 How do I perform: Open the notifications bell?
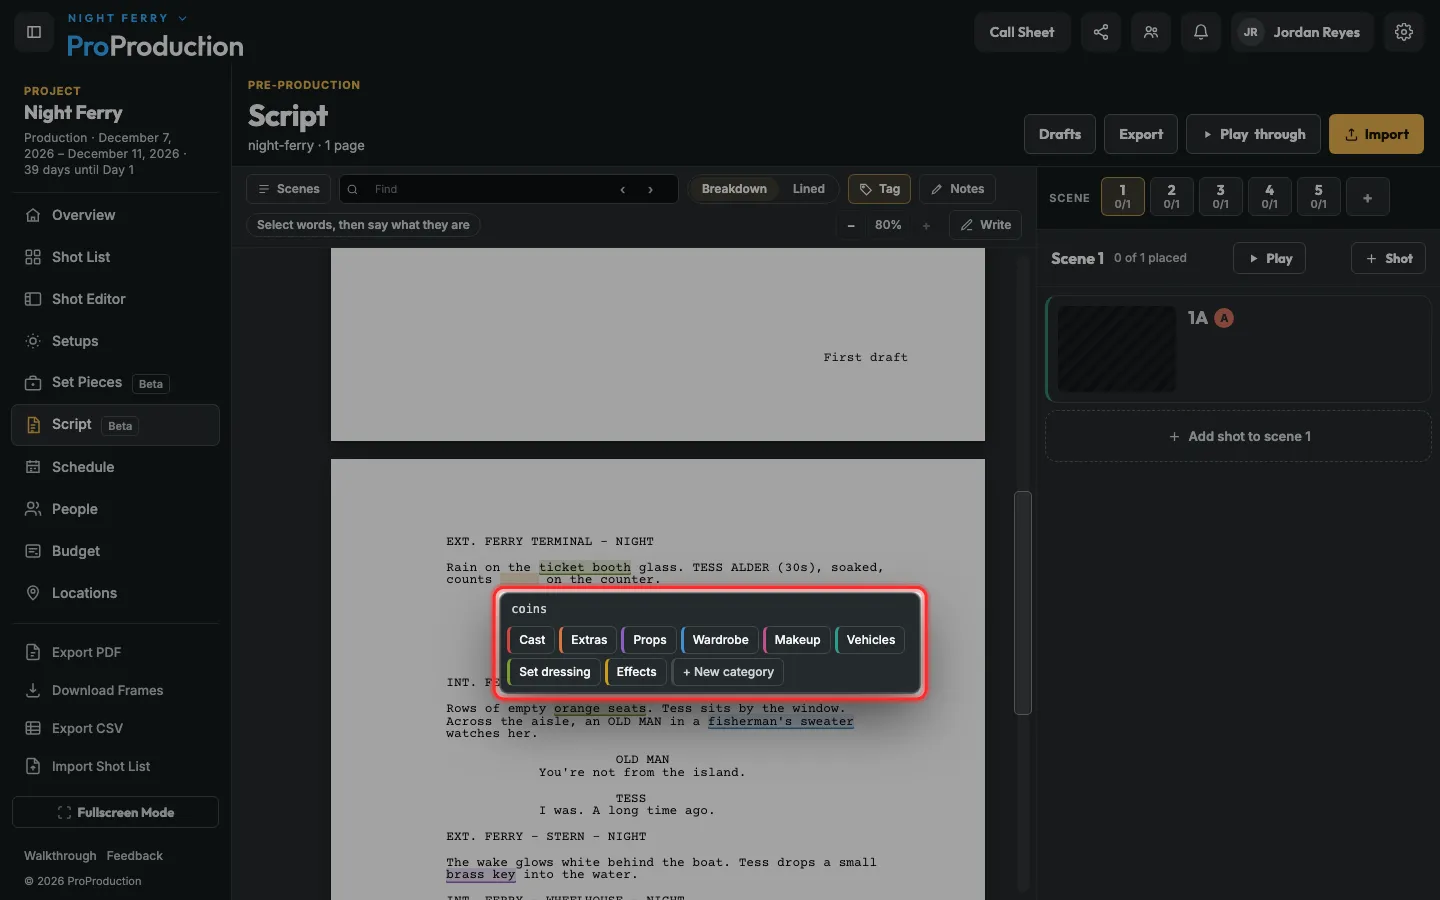tap(1201, 32)
